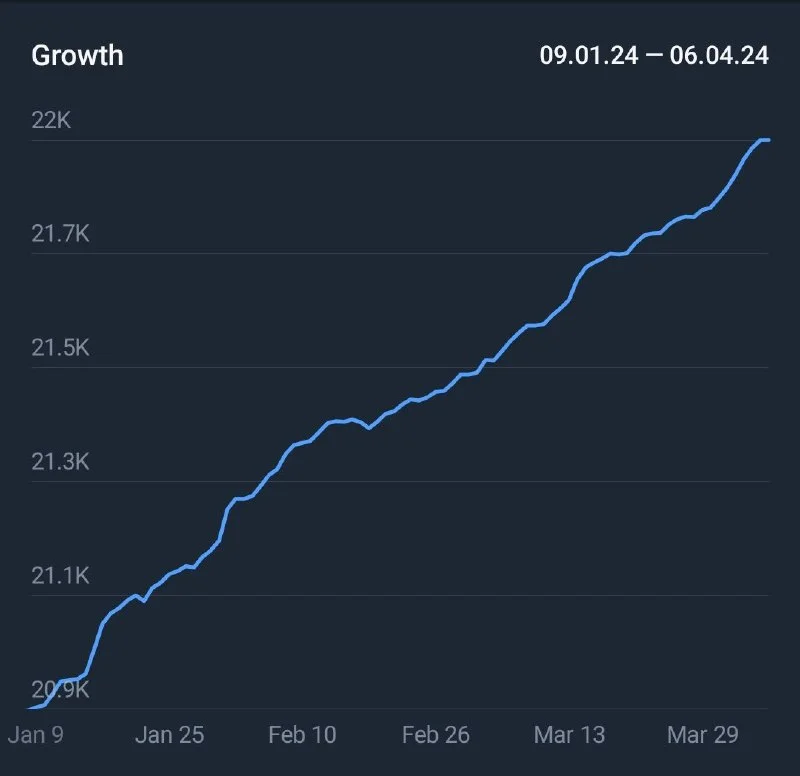Select the Jan 25 date marker

tap(169, 735)
